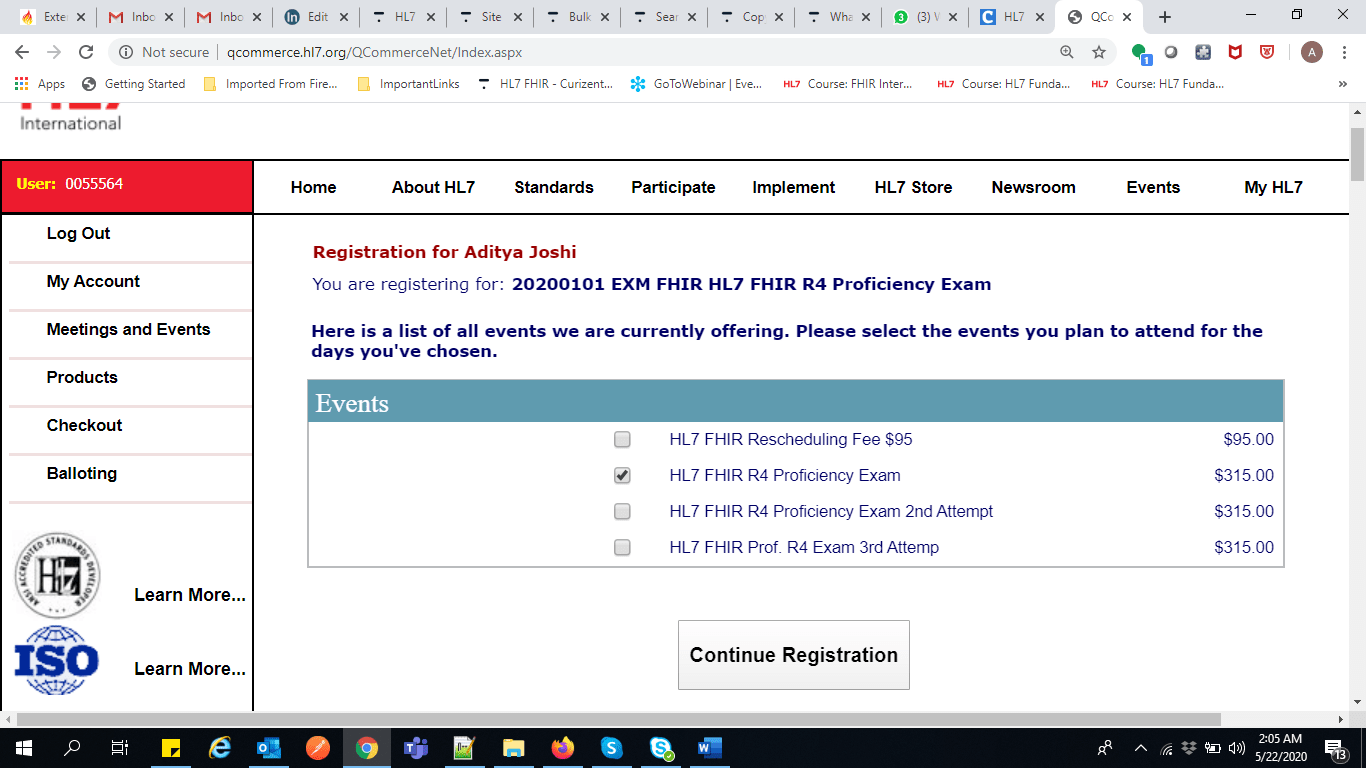Open ImportantLinks bookmark folder
Screen dimensions: 1366x768
pyautogui.click(x=408, y=84)
